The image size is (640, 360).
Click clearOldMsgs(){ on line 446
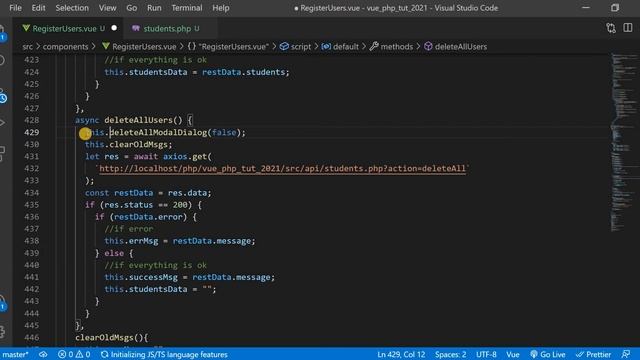click(111, 338)
